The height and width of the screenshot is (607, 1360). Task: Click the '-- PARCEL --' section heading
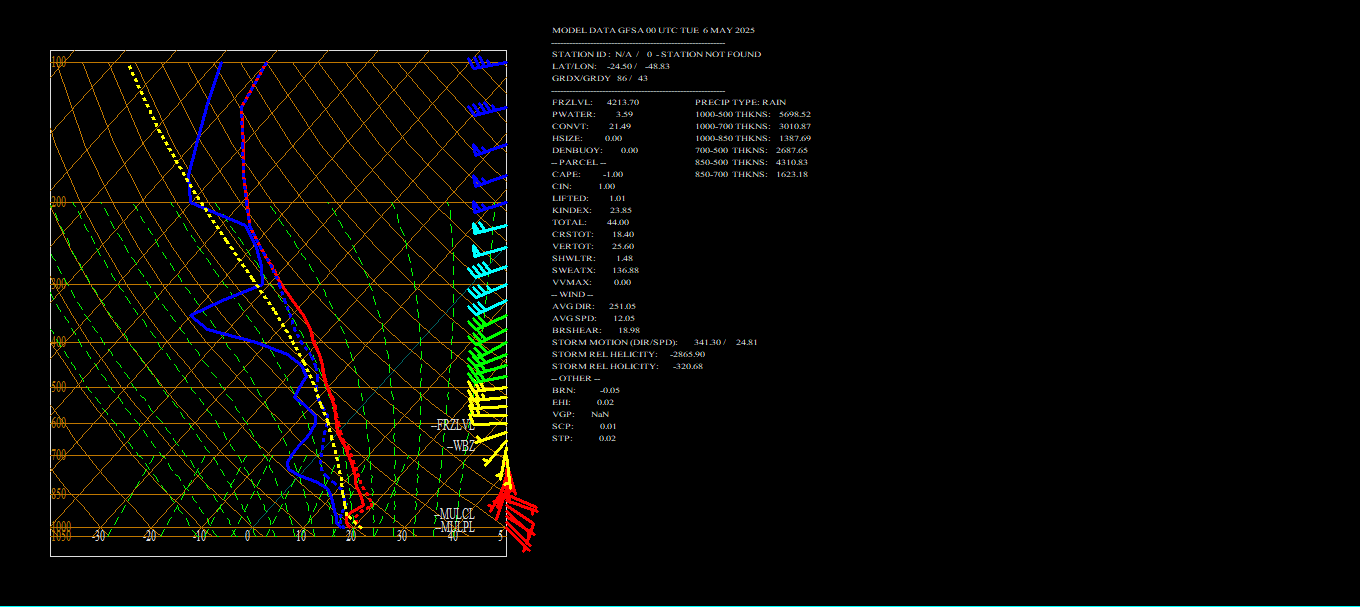pyautogui.click(x=579, y=162)
